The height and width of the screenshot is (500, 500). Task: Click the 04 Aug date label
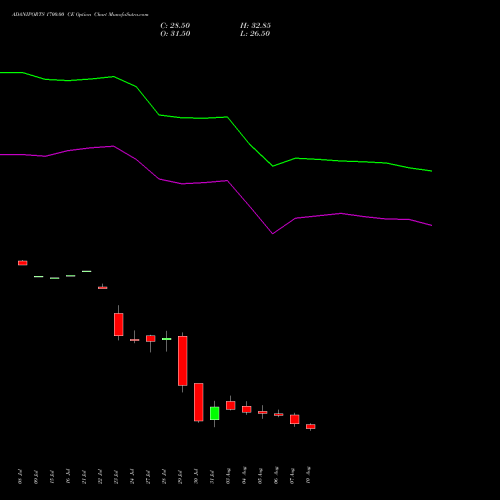[x=244, y=475]
